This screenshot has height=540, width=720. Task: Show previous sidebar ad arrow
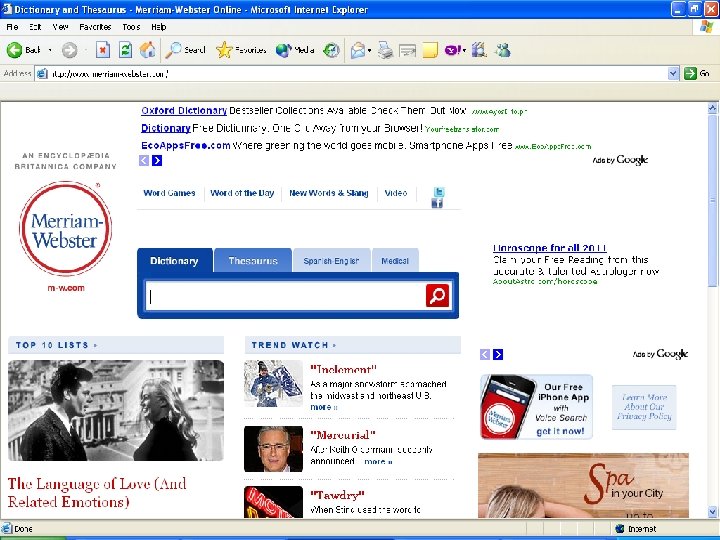(x=485, y=354)
